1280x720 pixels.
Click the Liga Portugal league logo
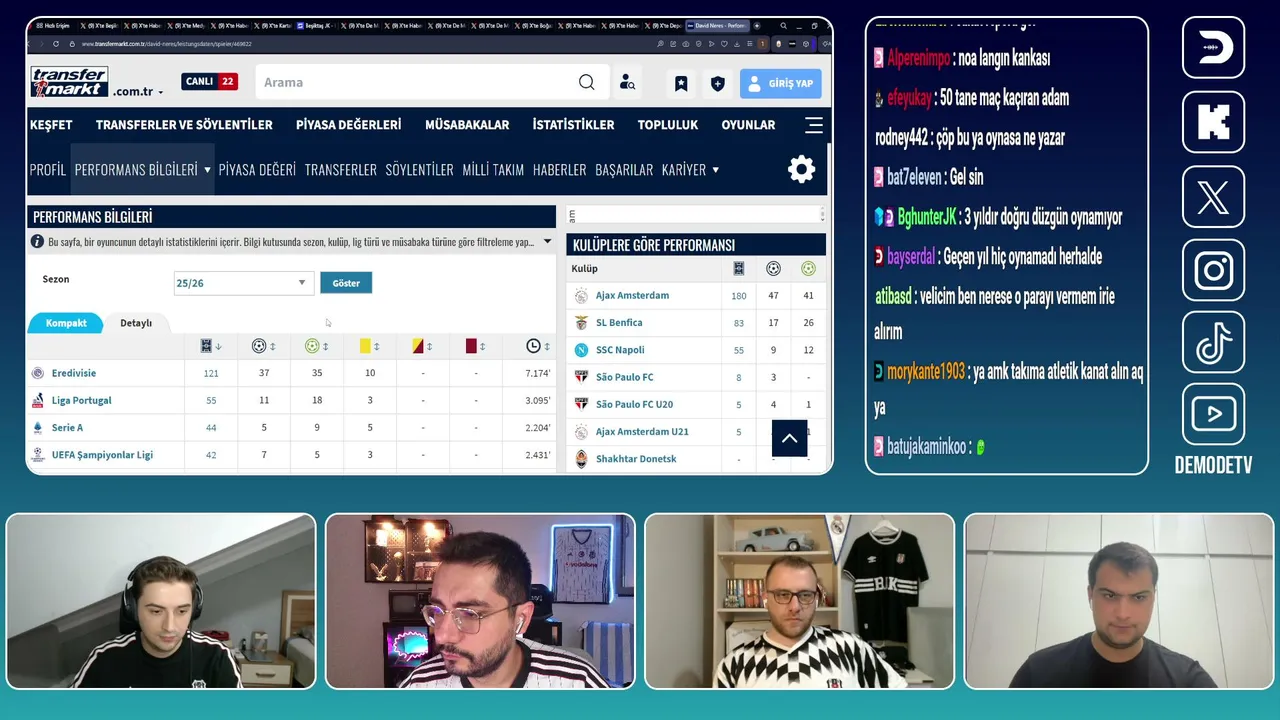38,400
